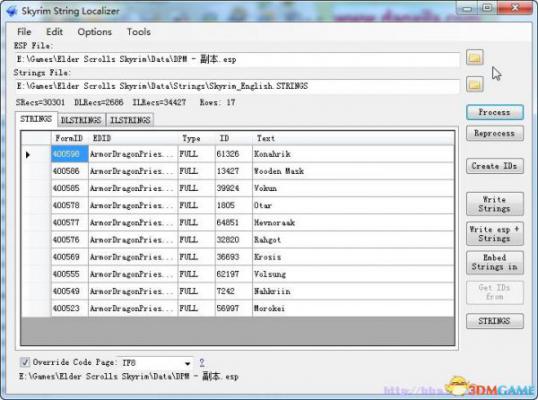Select the text cell Morokei
This screenshot has height=400, width=538.
[353, 308]
